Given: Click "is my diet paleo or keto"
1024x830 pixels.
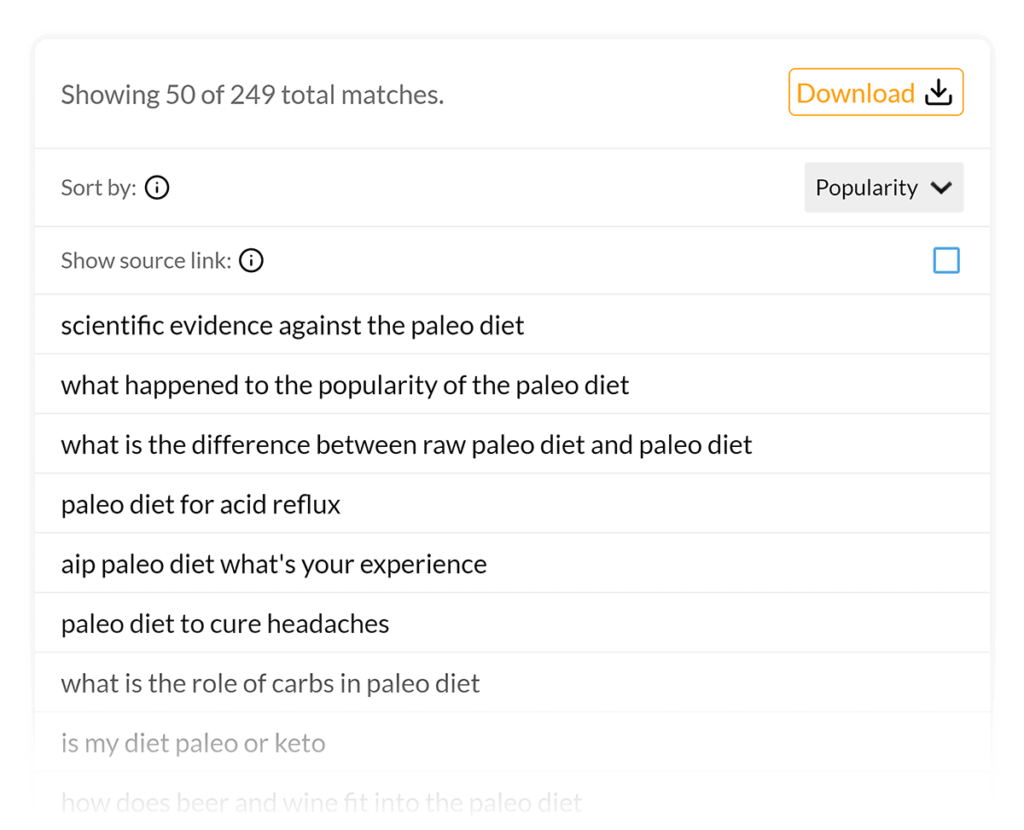Looking at the screenshot, I should tap(193, 744).
